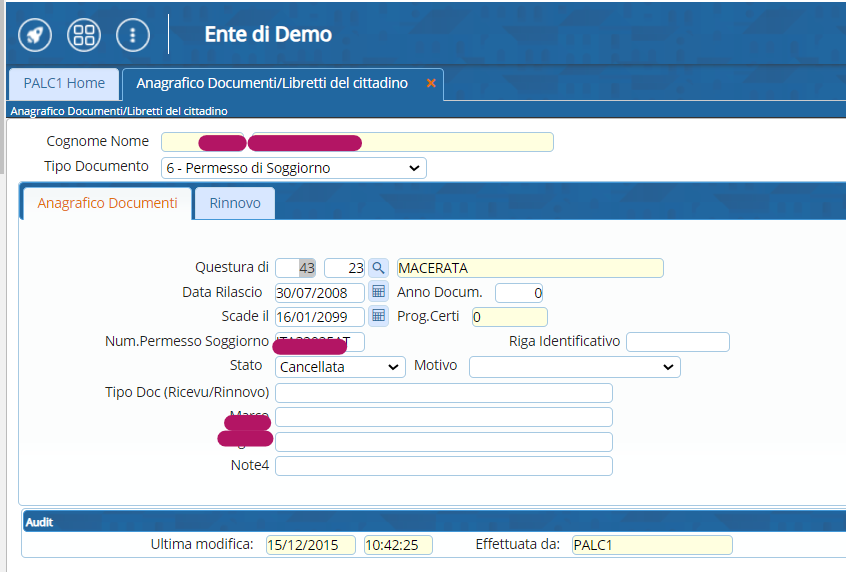Image resolution: width=846 pixels, height=572 pixels.
Task: Click the Tipo Doc (Ricevu/Rinnovo) field
Action: [x=443, y=392]
